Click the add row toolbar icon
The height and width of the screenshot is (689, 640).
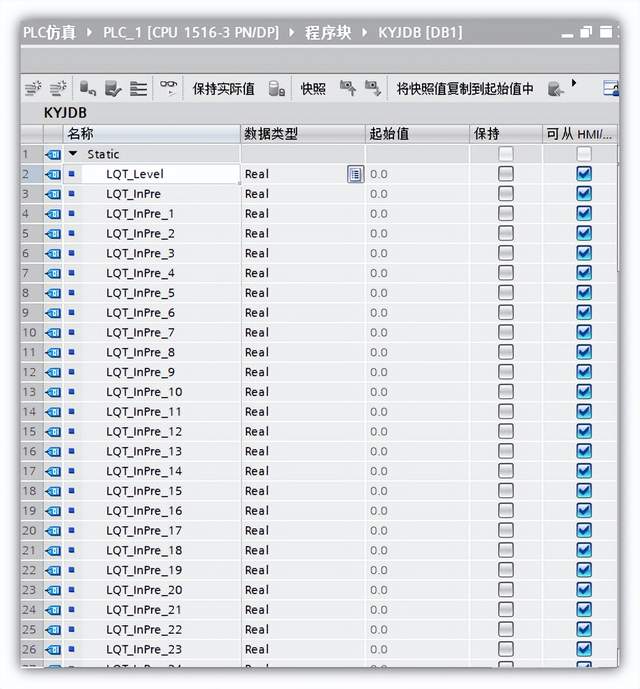(58, 88)
